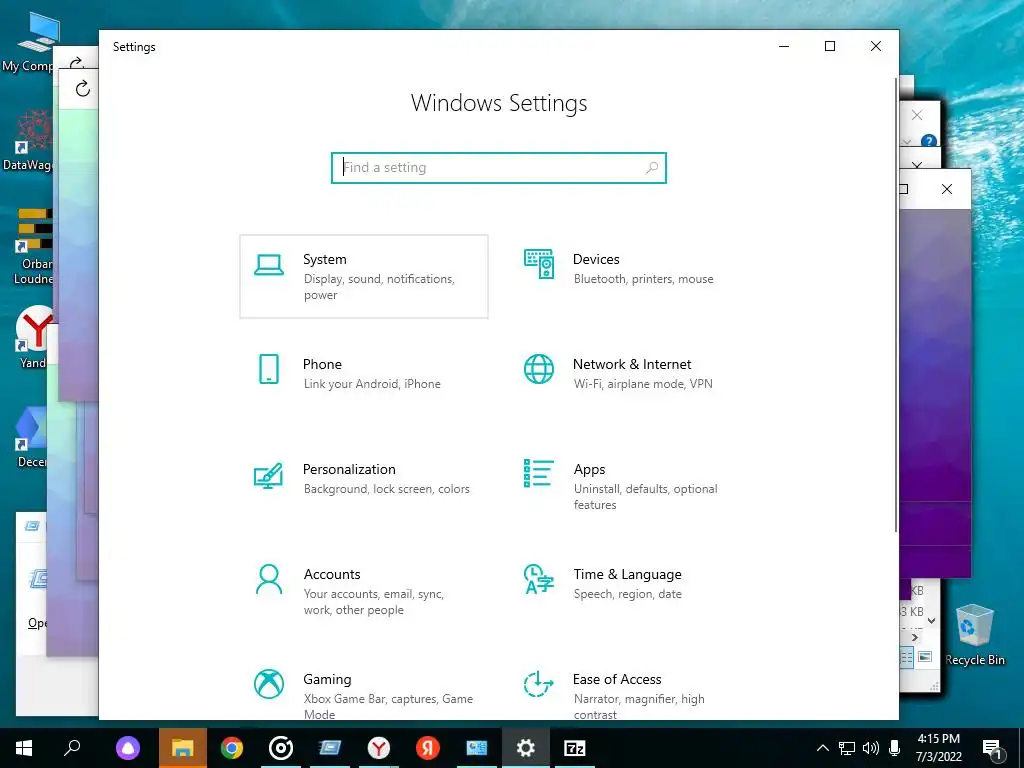
Task: Launch Google Chrome from the taskbar
Action: point(232,748)
